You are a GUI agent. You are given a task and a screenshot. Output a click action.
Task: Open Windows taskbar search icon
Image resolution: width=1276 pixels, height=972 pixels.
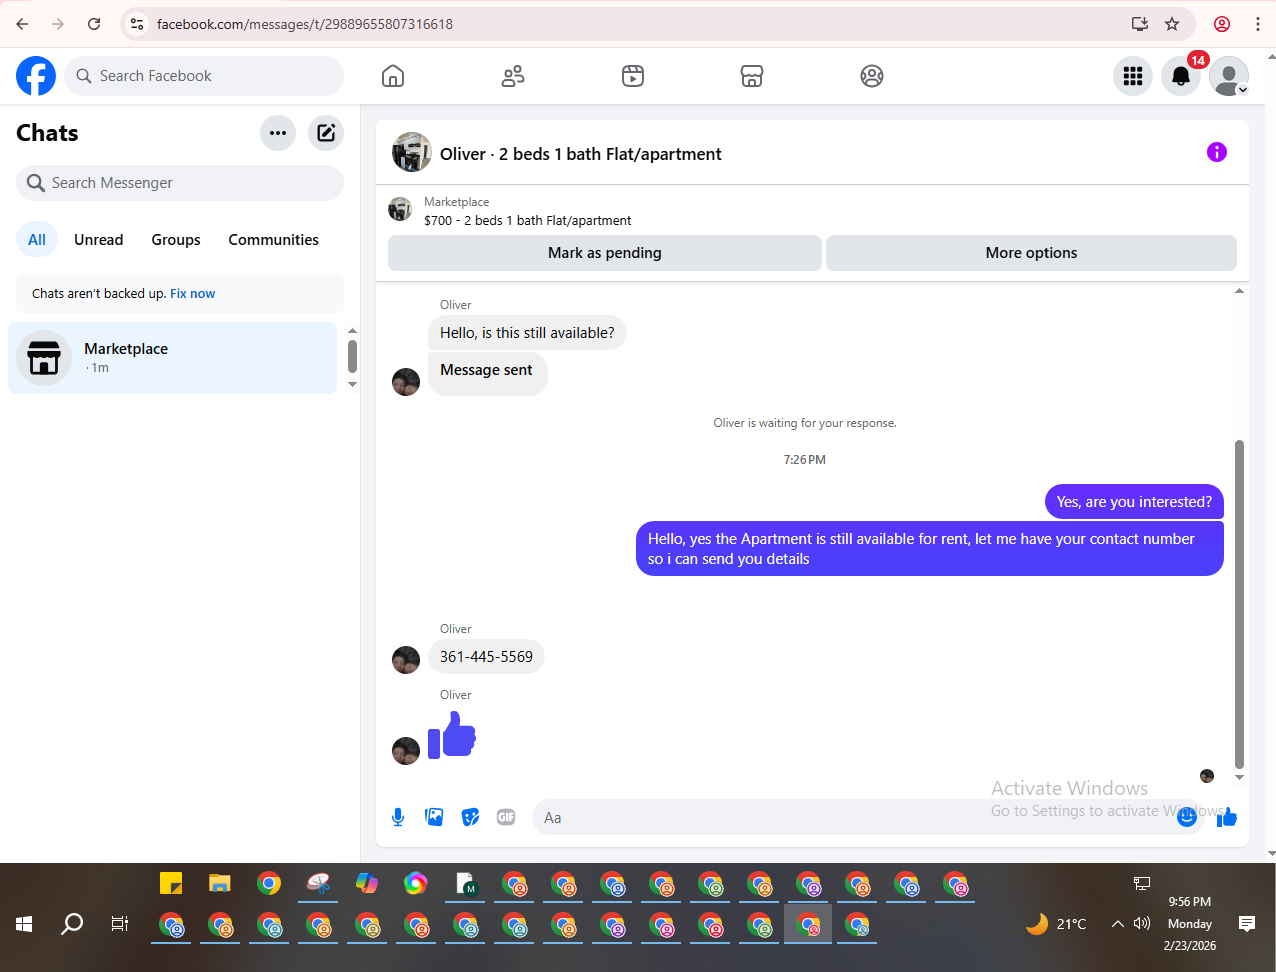72,924
